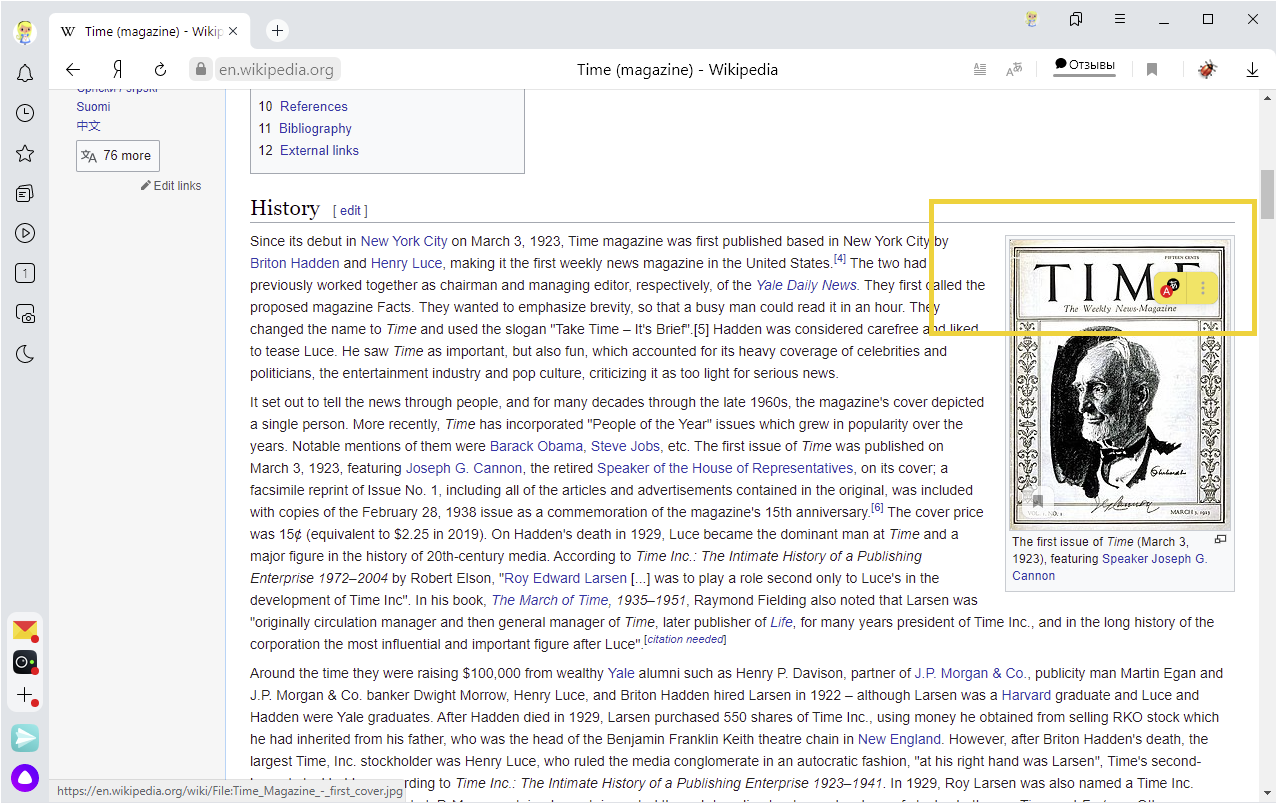Image resolution: width=1278 pixels, height=804 pixels.
Task: Jump to External links in contents
Action: pos(319,150)
